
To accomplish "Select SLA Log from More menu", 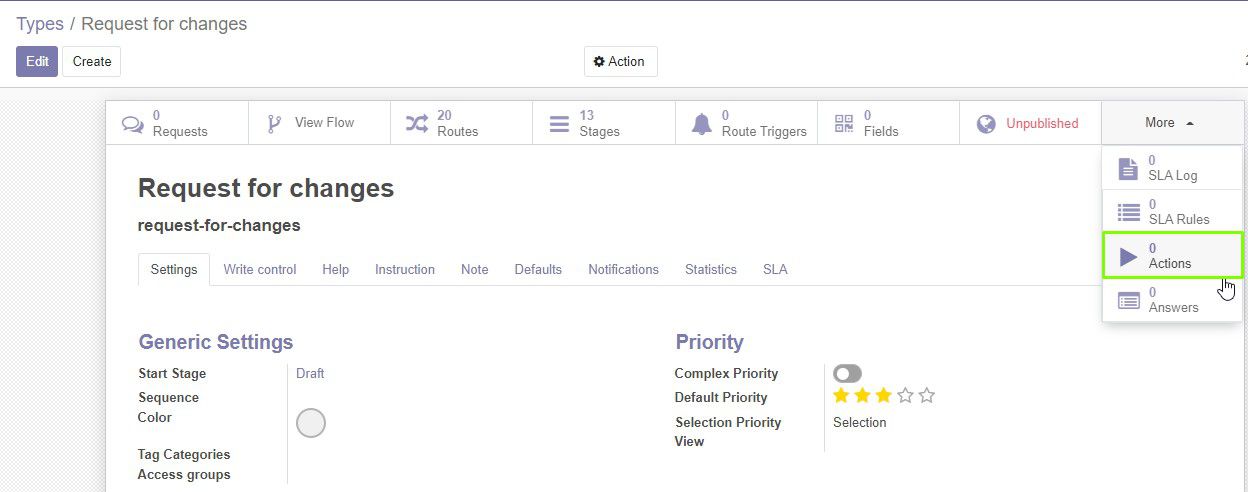I will click(x=1172, y=168).
